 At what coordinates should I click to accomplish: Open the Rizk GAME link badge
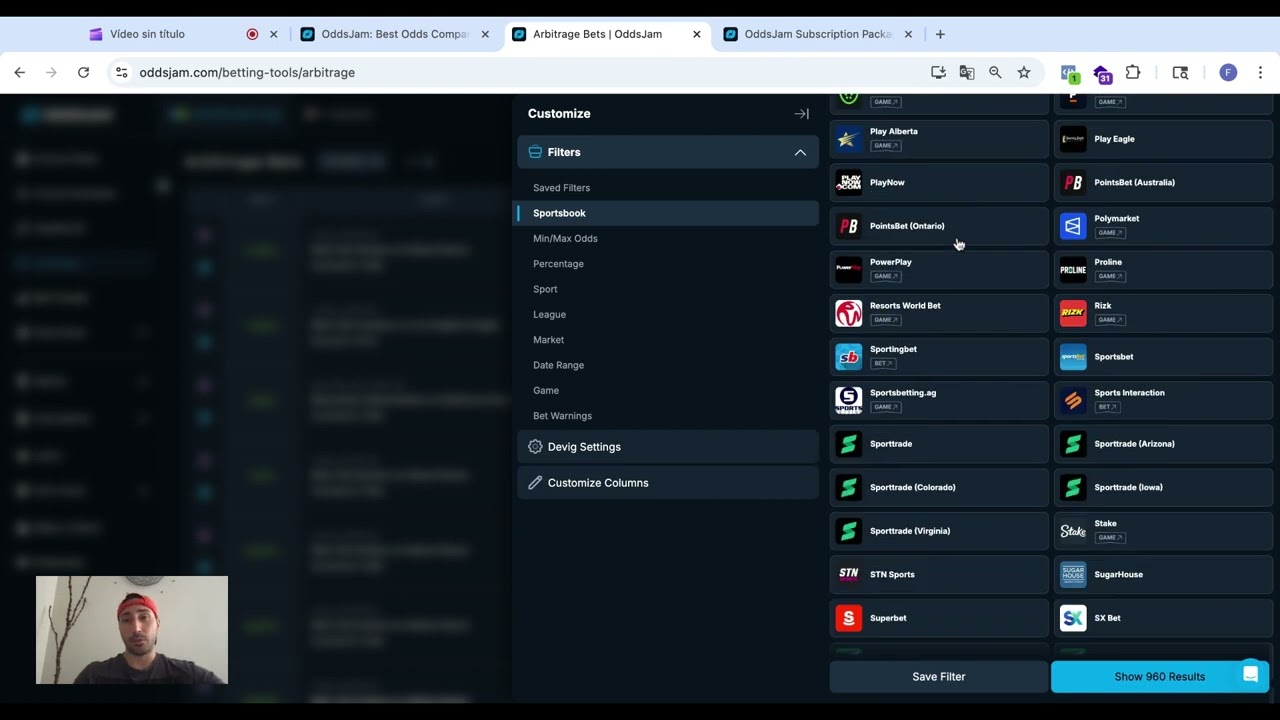pyautogui.click(x=1110, y=319)
